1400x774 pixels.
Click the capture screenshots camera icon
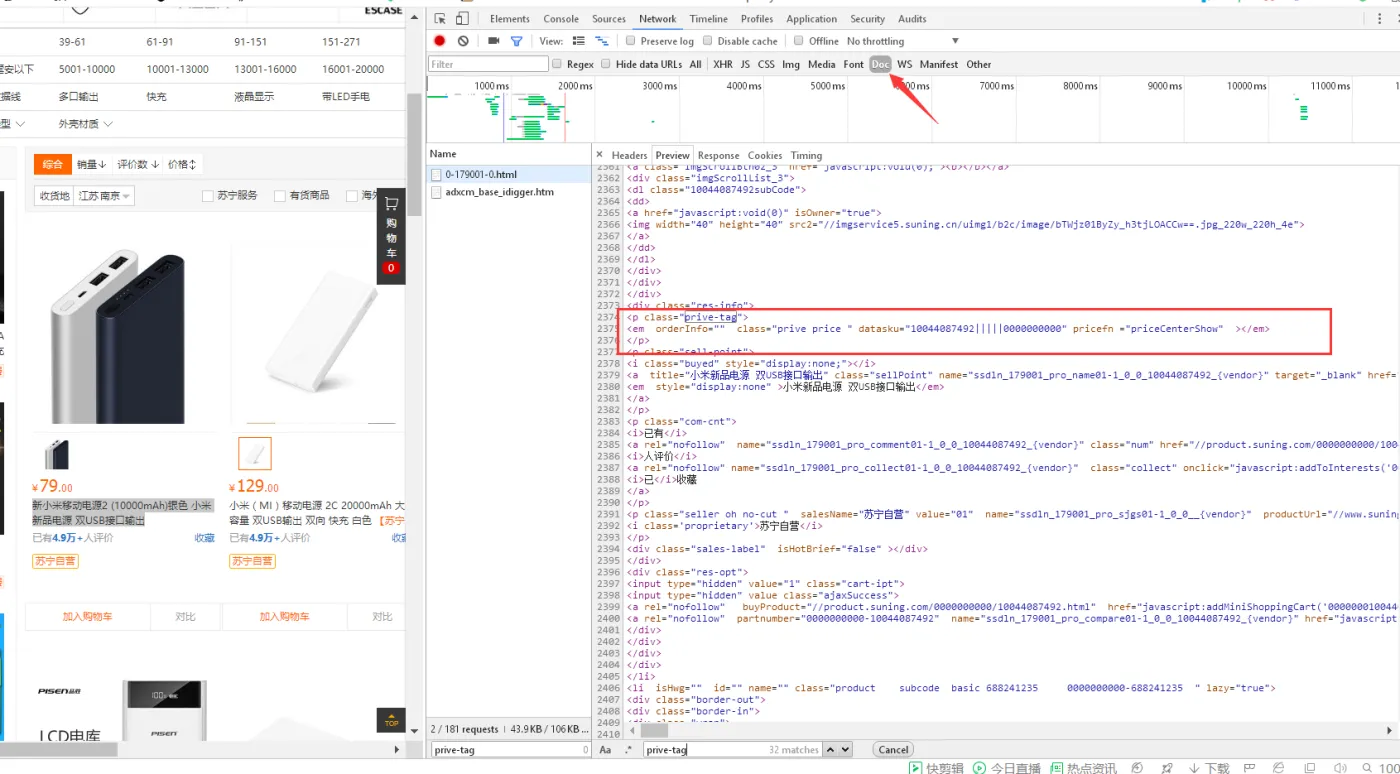494,41
